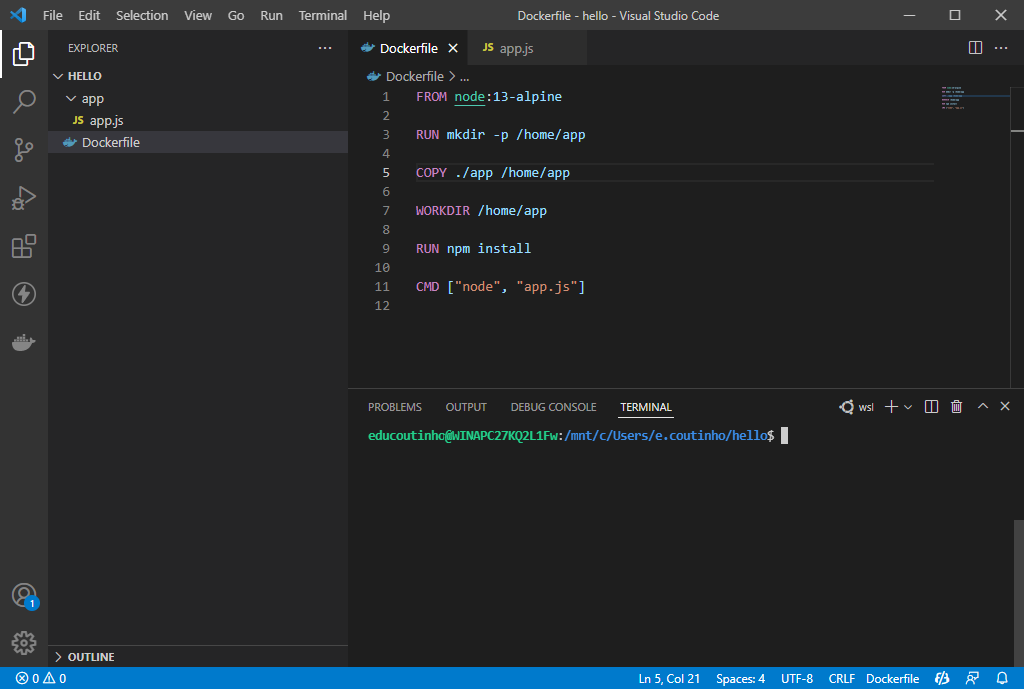Kill terminal with trash icon

pyautogui.click(x=956, y=407)
